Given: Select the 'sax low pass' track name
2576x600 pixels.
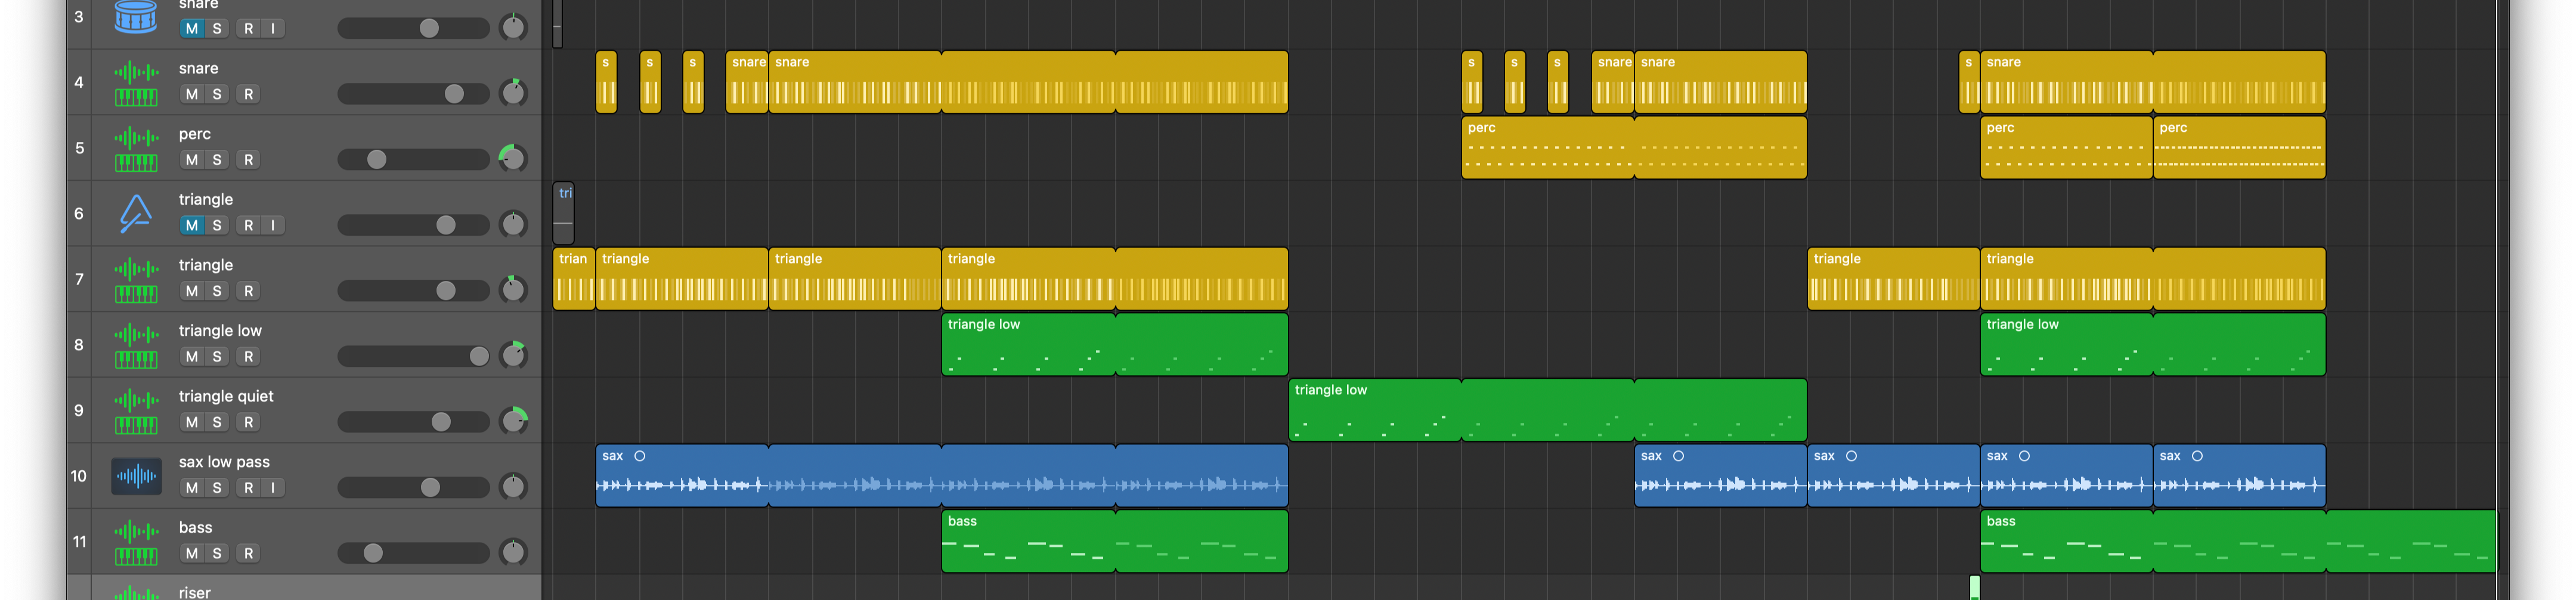Looking at the screenshot, I should (224, 462).
